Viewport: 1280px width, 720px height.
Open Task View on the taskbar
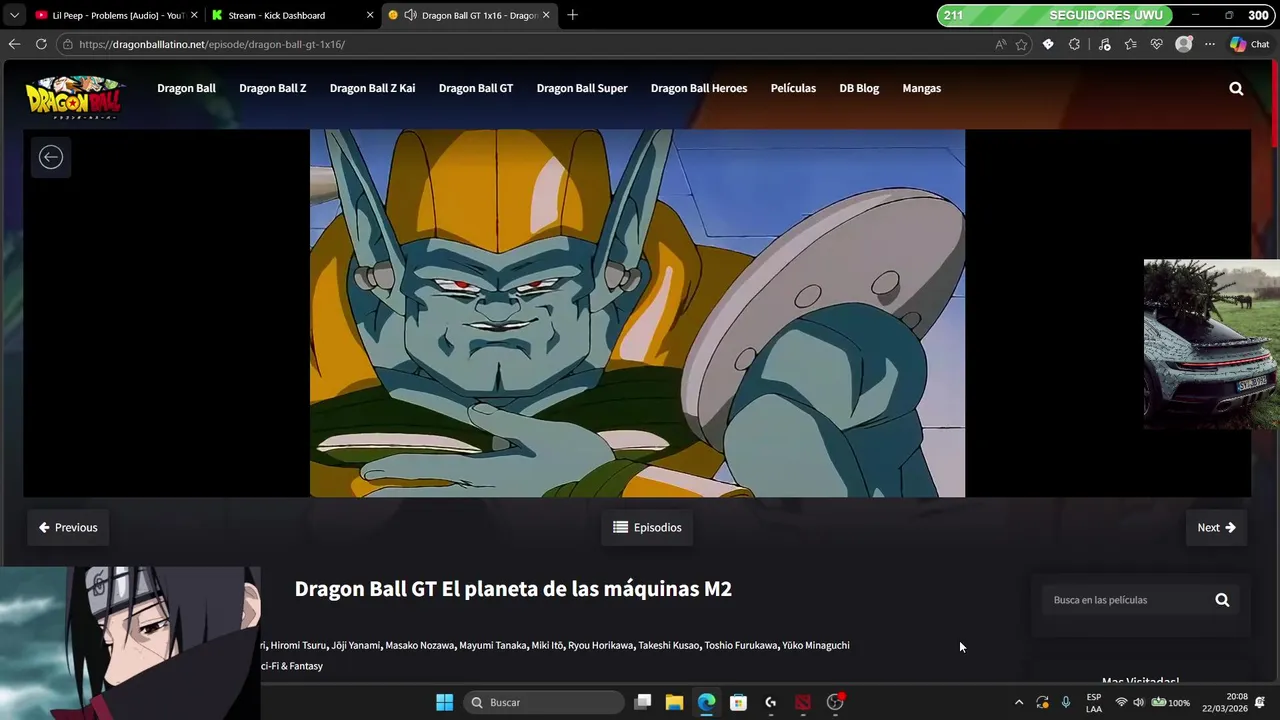643,702
